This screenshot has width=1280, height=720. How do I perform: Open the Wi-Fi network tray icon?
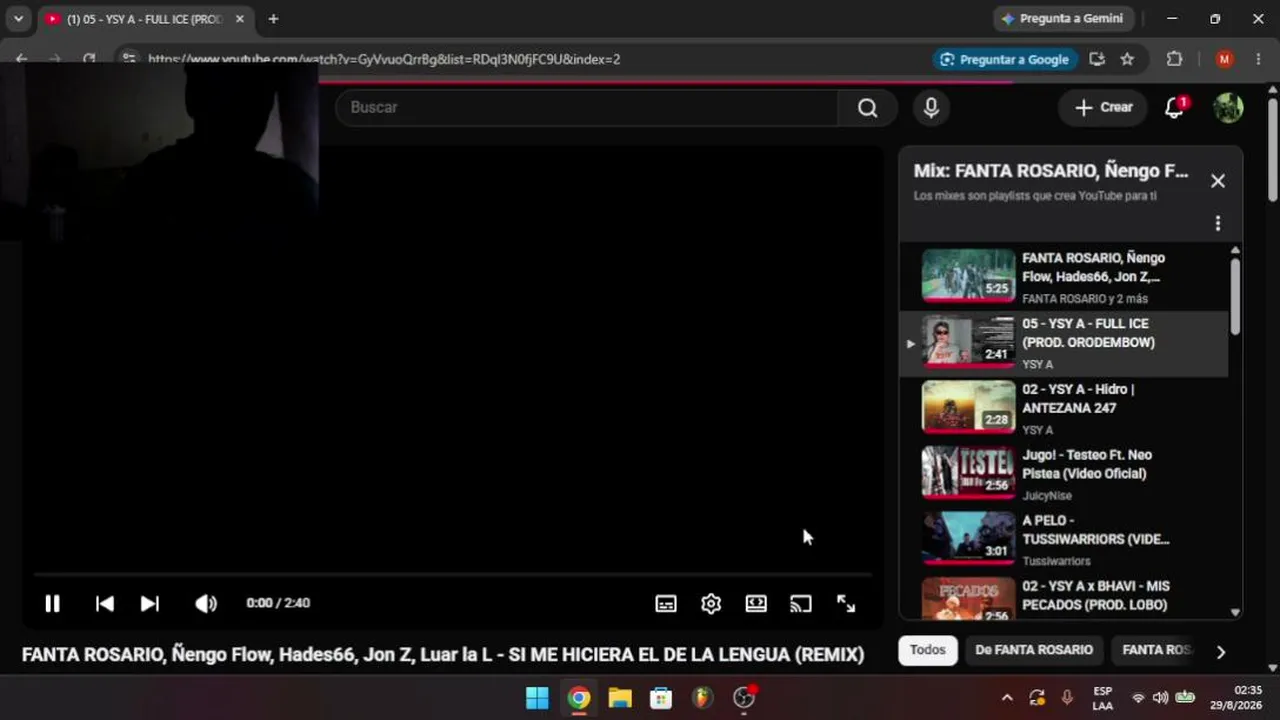pos(1138,698)
